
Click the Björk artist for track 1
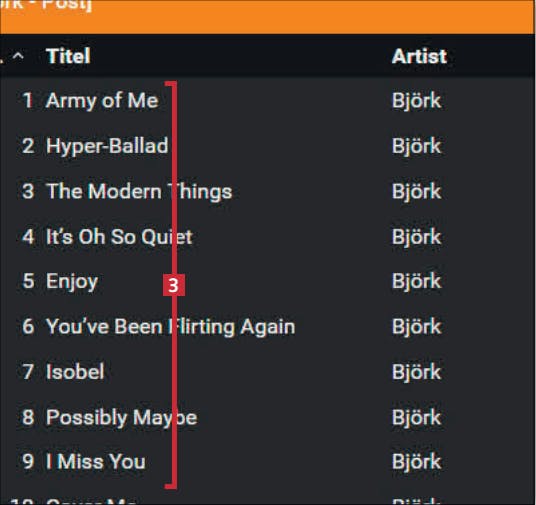click(x=416, y=101)
